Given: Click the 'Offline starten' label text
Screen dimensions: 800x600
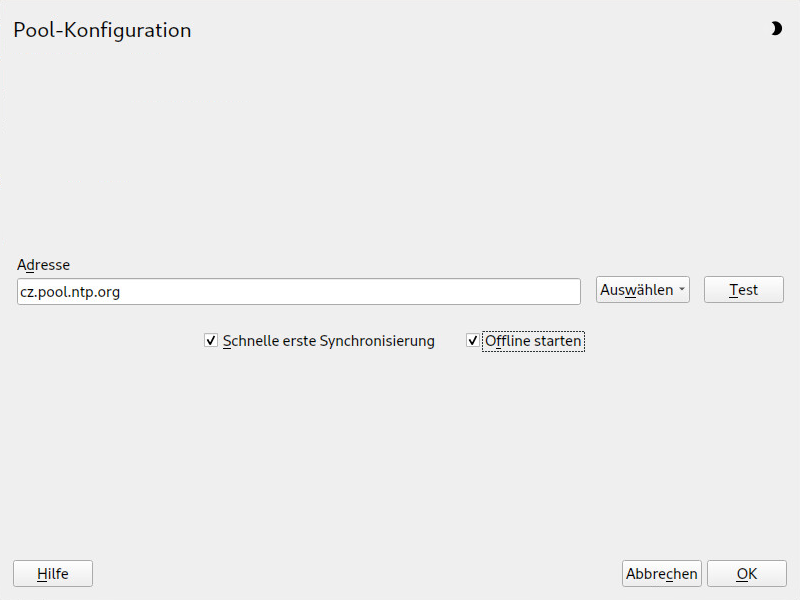Looking at the screenshot, I should point(533,341).
